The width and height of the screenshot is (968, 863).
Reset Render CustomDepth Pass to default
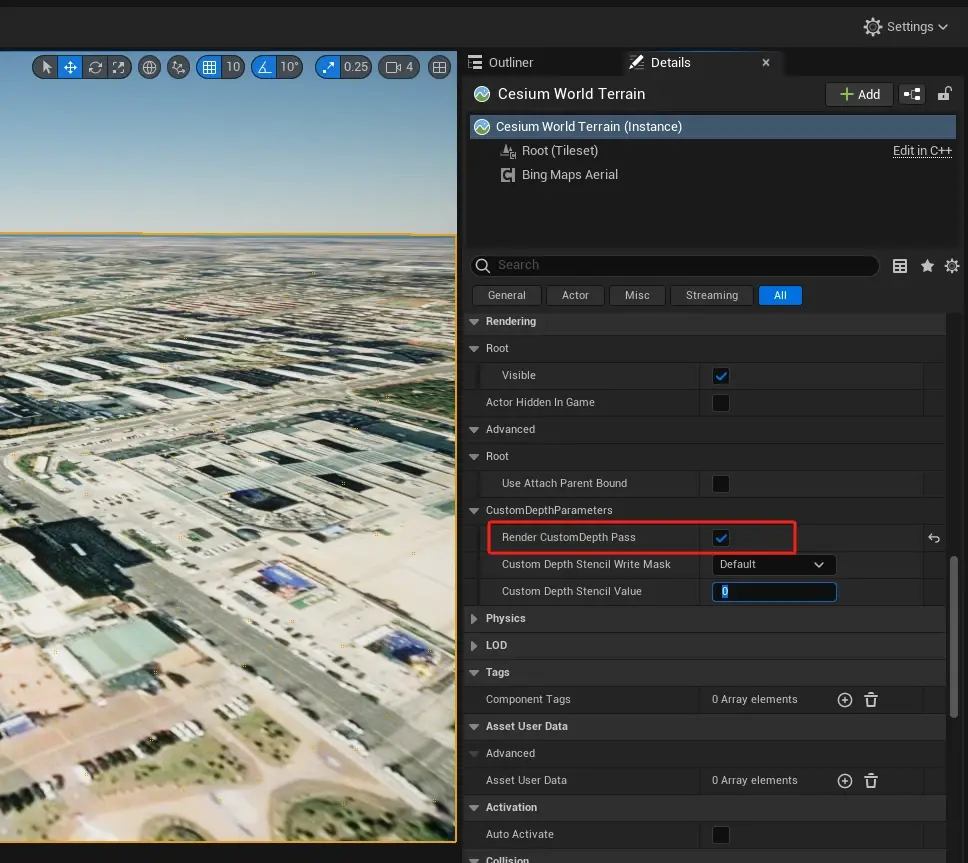coord(934,538)
